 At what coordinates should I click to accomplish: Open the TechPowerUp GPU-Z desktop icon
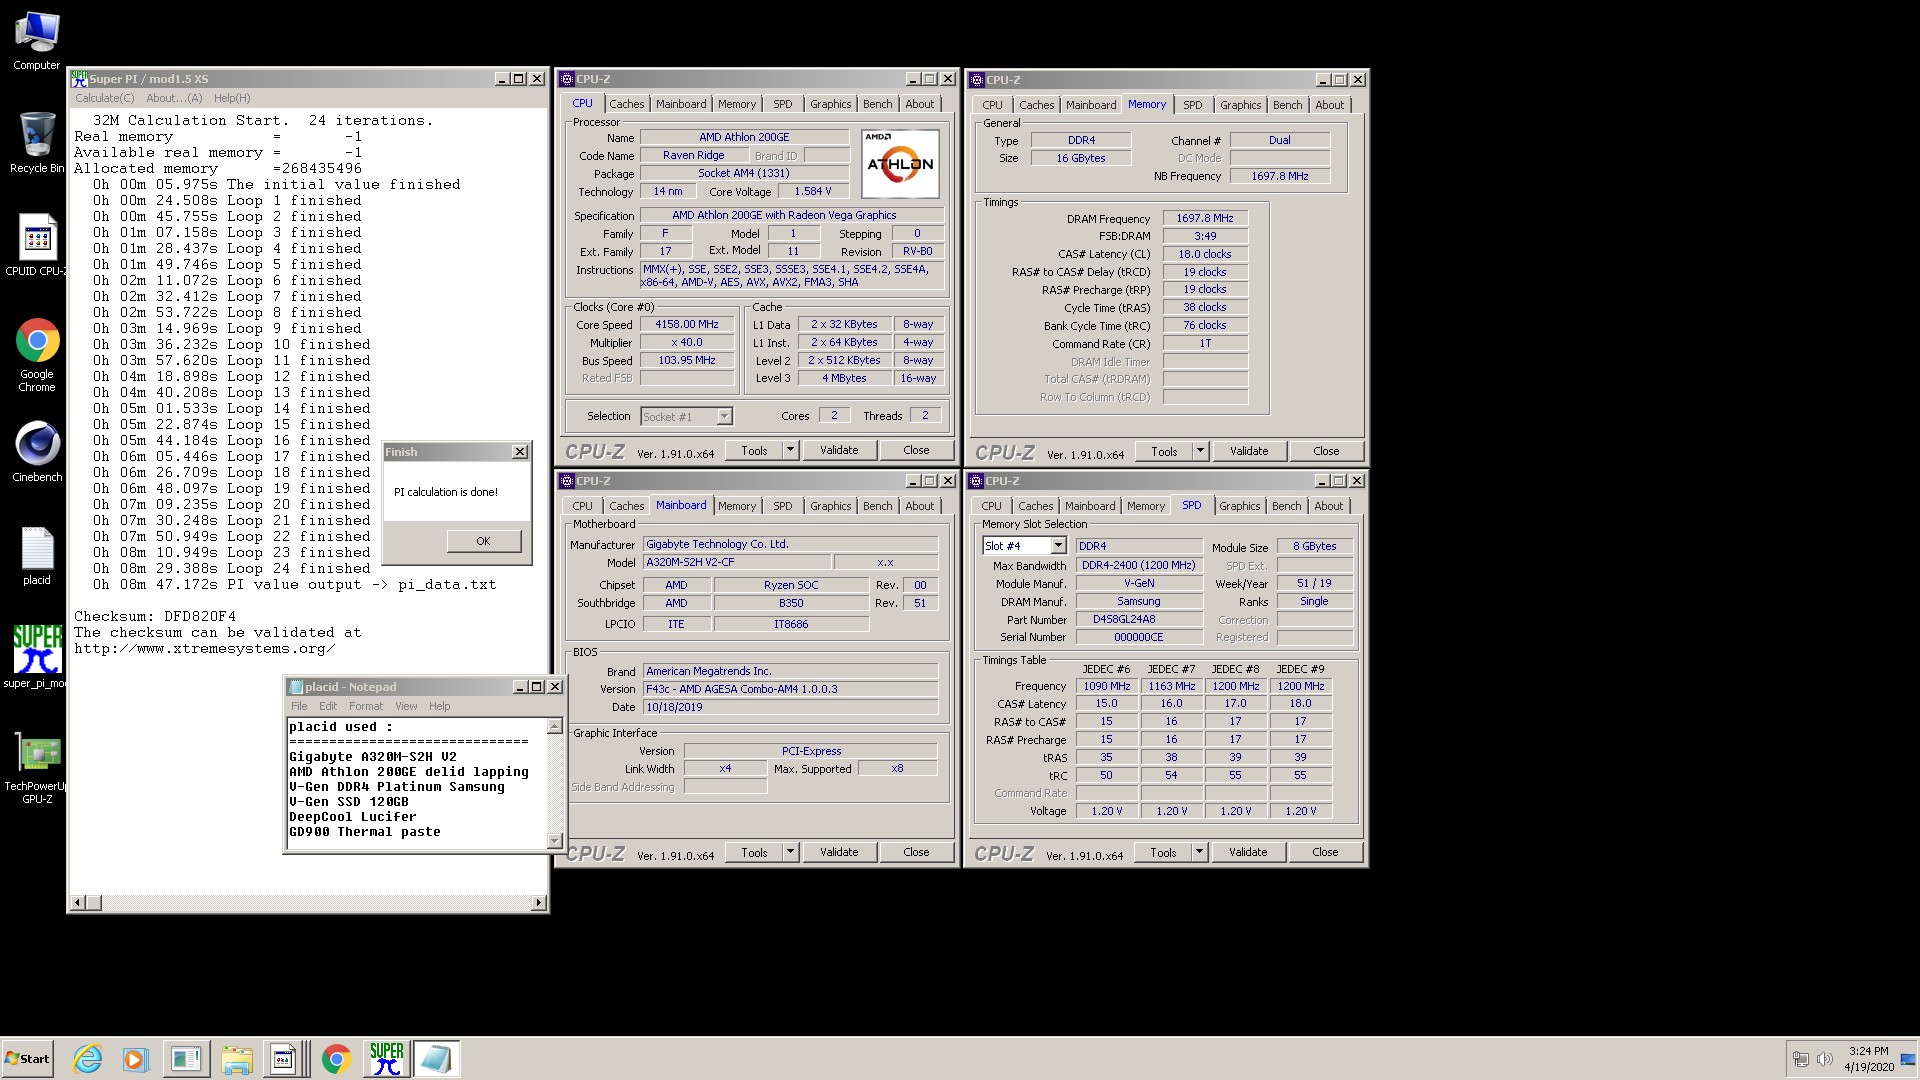37,768
